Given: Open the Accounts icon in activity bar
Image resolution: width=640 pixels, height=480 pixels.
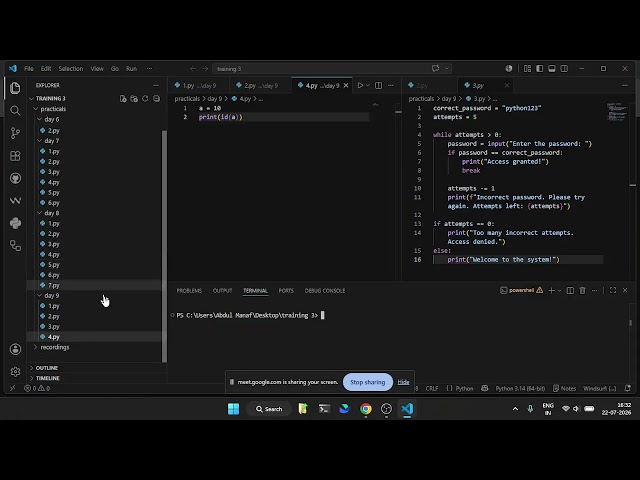Looking at the screenshot, I should click(x=15, y=349).
